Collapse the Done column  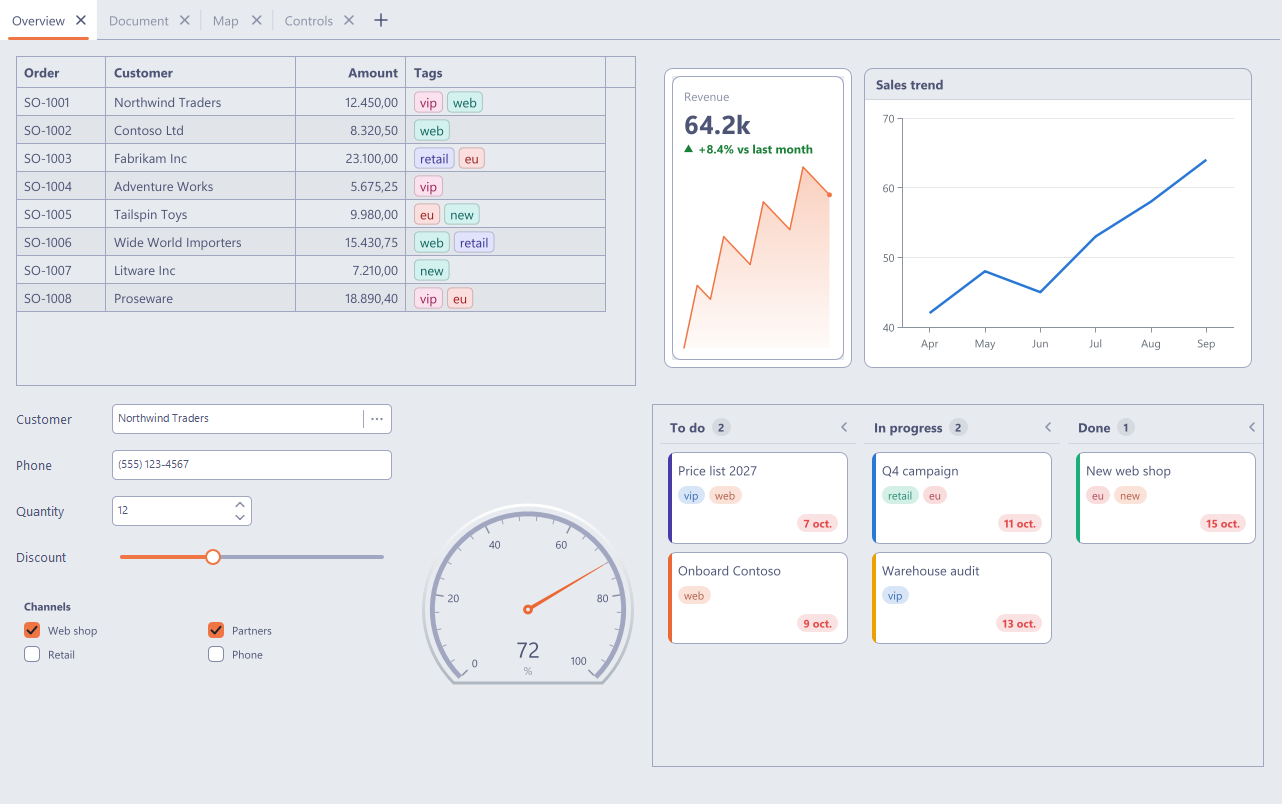pyautogui.click(x=1252, y=427)
